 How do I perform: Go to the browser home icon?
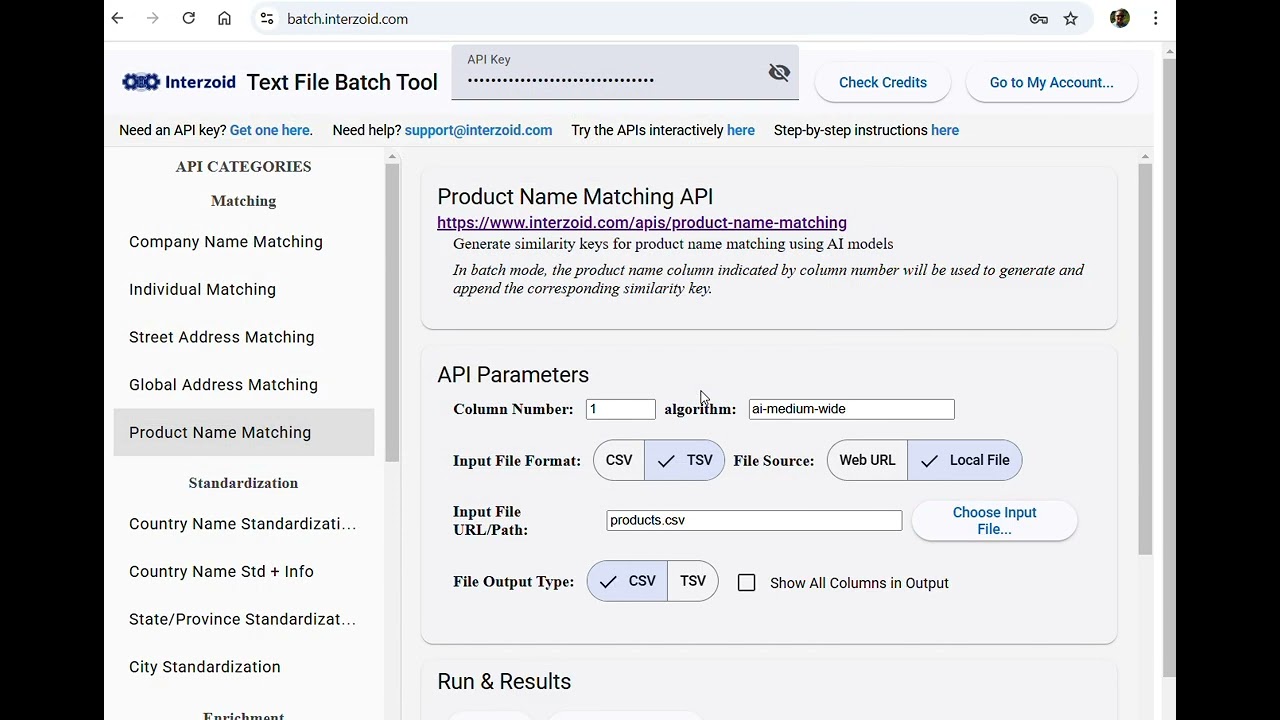pos(225,19)
